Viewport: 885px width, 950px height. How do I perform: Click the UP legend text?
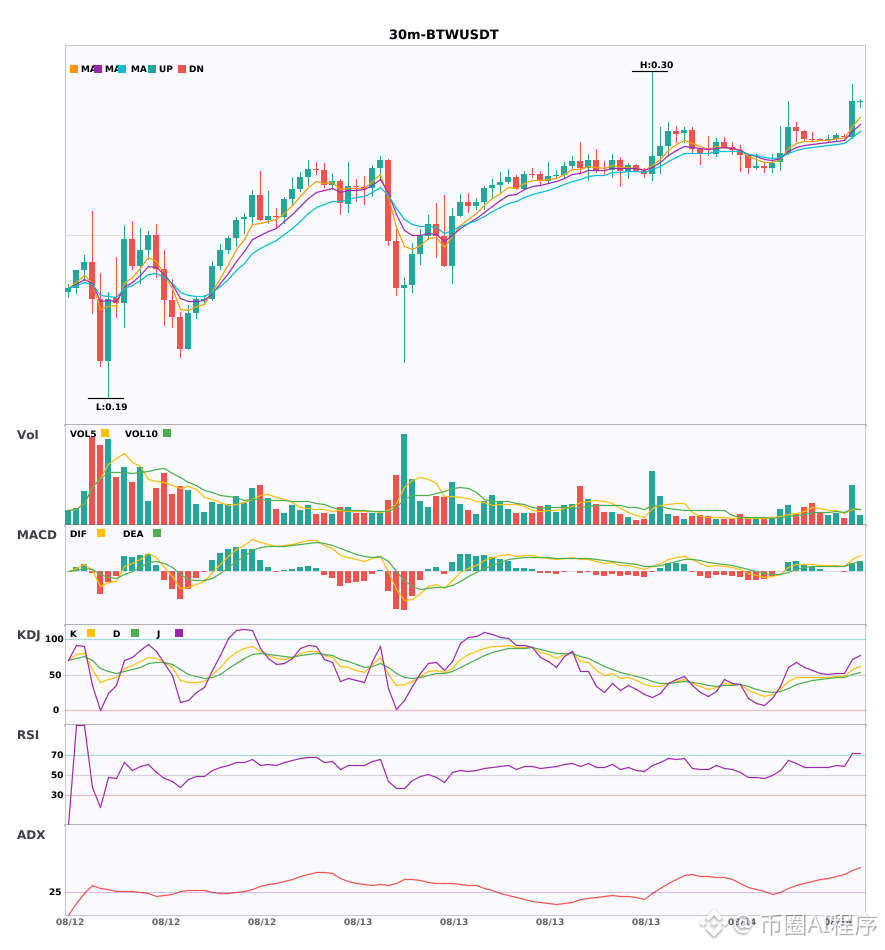point(166,69)
